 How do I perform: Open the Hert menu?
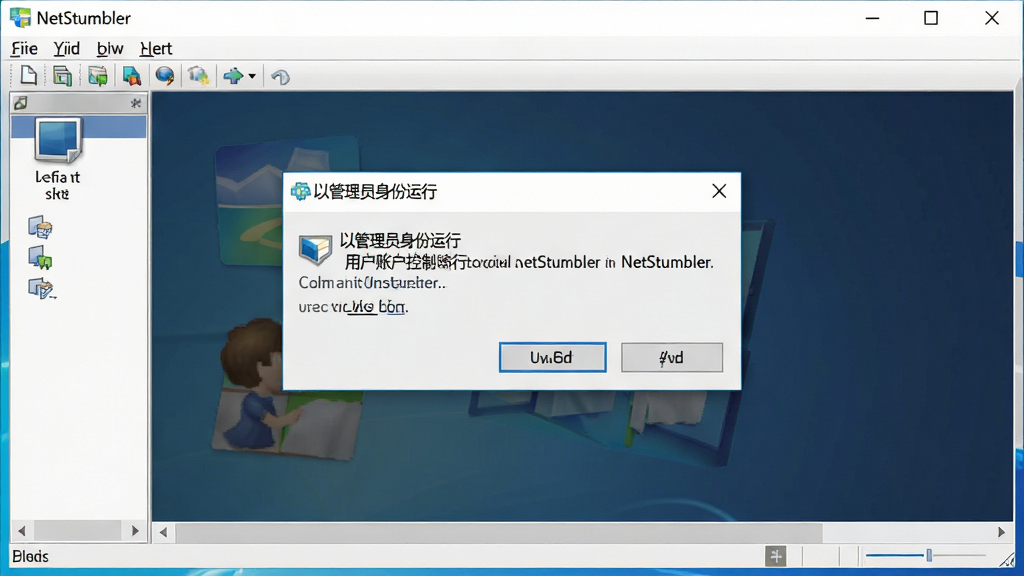[156, 48]
